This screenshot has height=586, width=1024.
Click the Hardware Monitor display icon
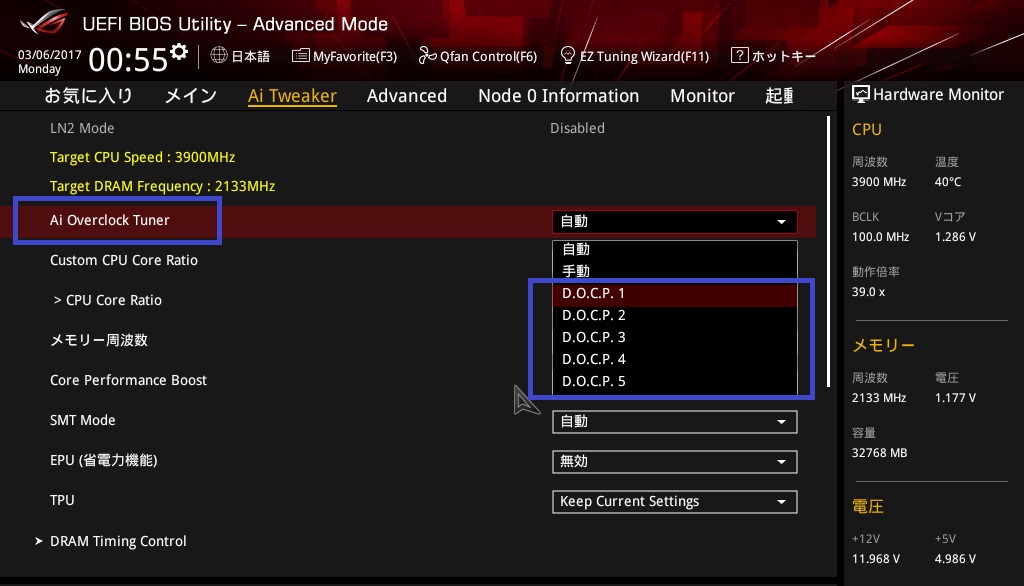click(x=861, y=94)
